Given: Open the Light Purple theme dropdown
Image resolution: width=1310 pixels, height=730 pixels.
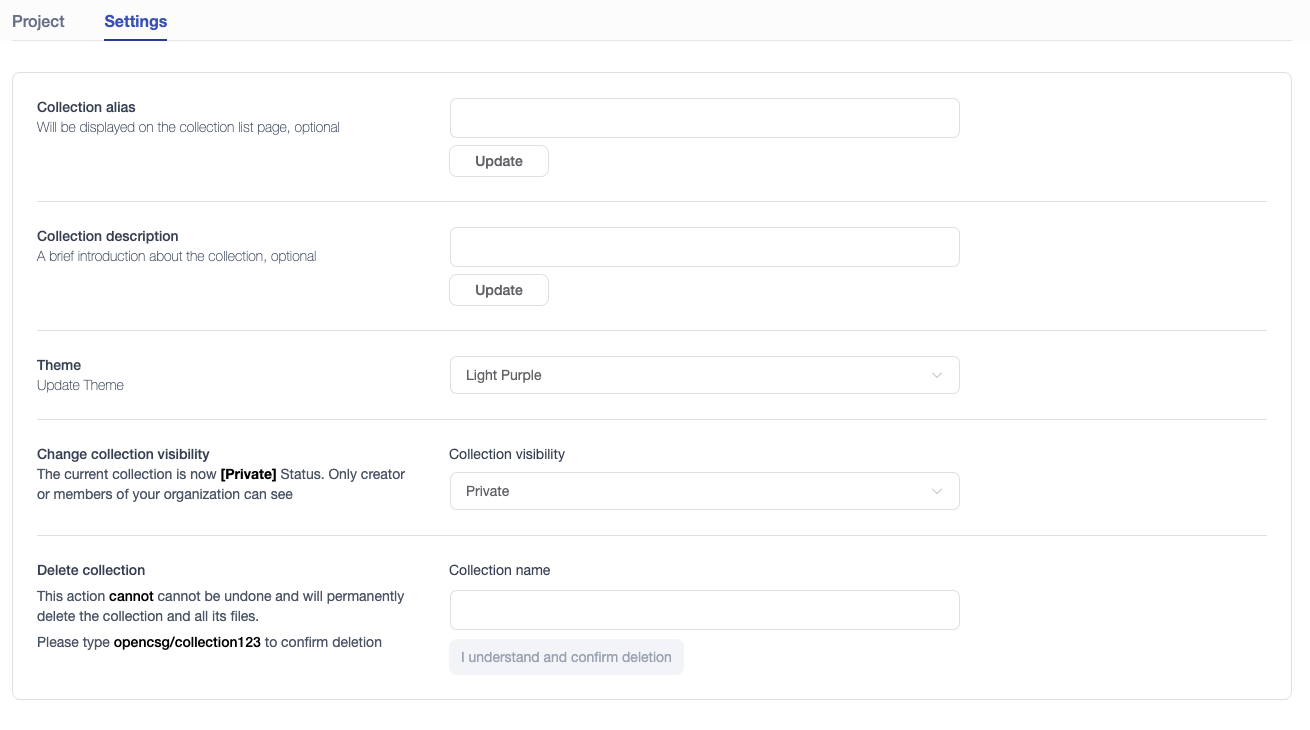Looking at the screenshot, I should (x=704, y=375).
